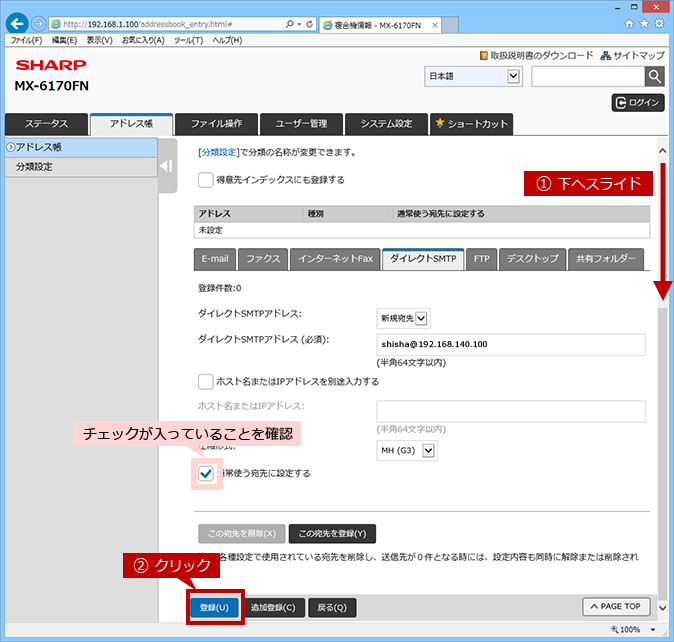Open the zoom level dropdown arrow

click(653, 630)
